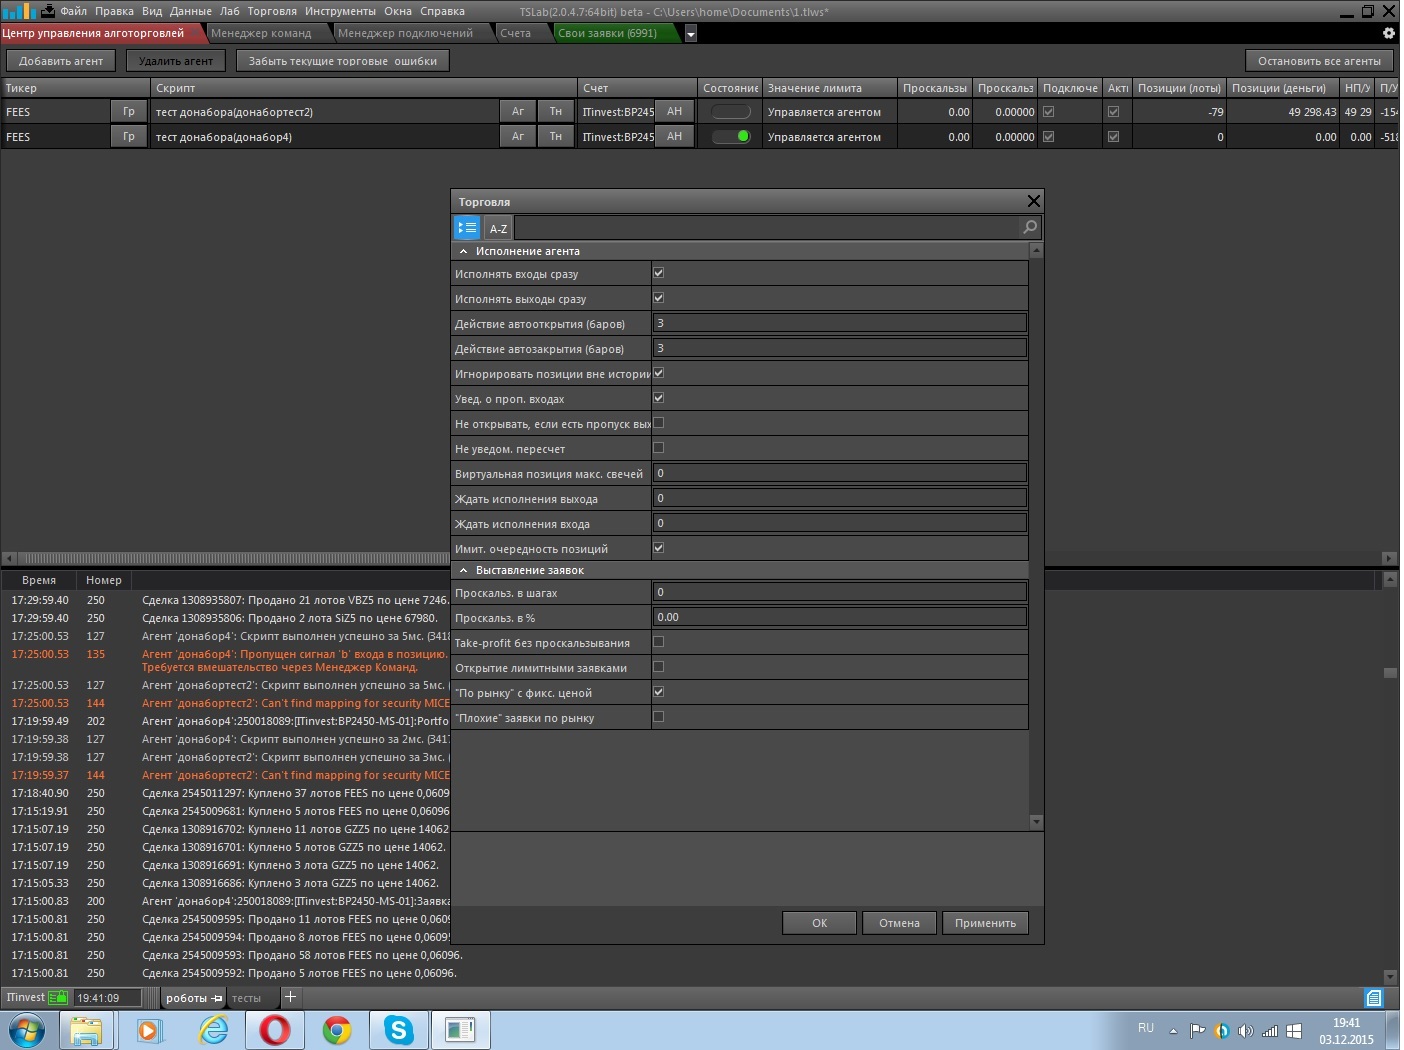Screen dimensions: 1404x1050
Task: Confirm the dialog with OK
Action: click(x=819, y=923)
